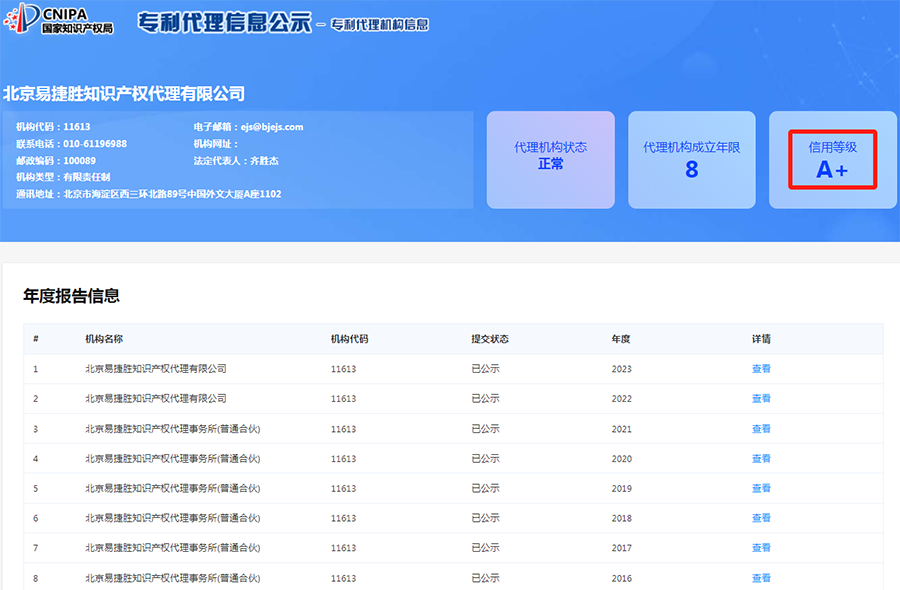Viewport: 900px width, 590px height.
Task: Click the 专利代理信息公示 page title
Action: coord(224,23)
